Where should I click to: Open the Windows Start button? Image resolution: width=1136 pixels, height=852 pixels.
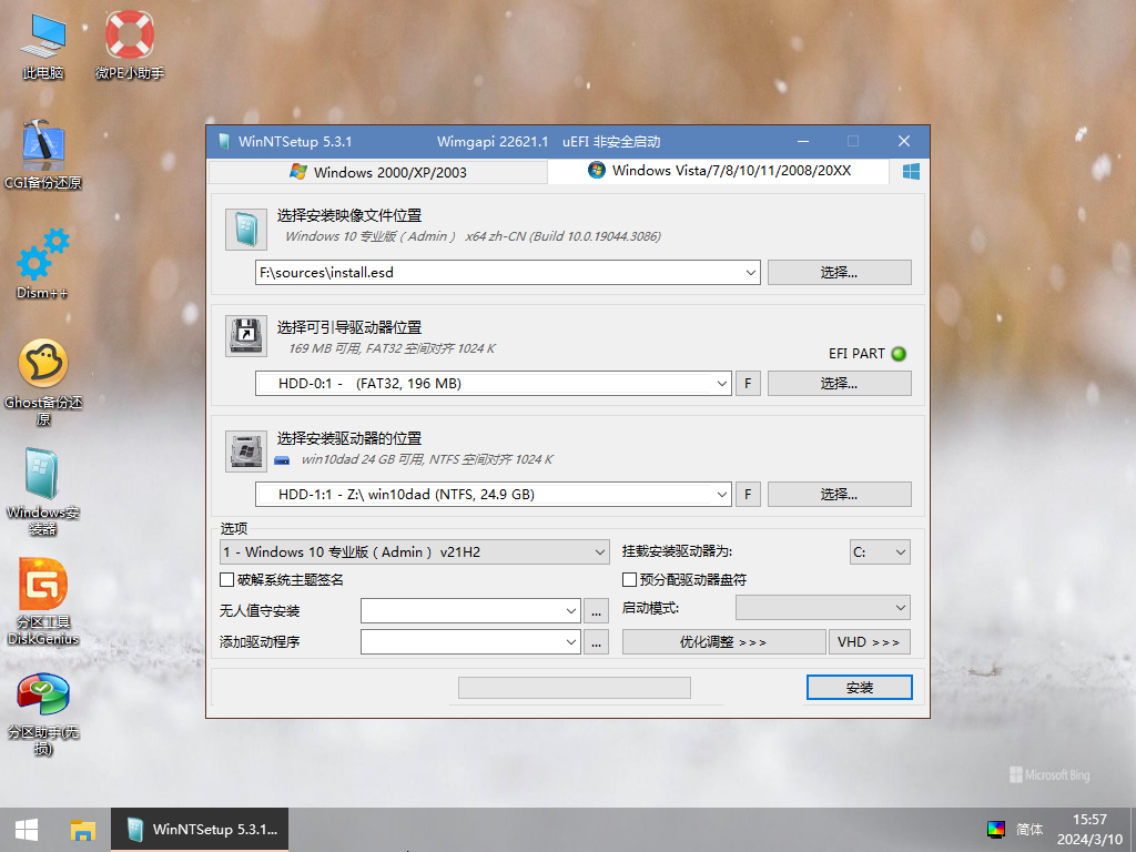(27, 830)
